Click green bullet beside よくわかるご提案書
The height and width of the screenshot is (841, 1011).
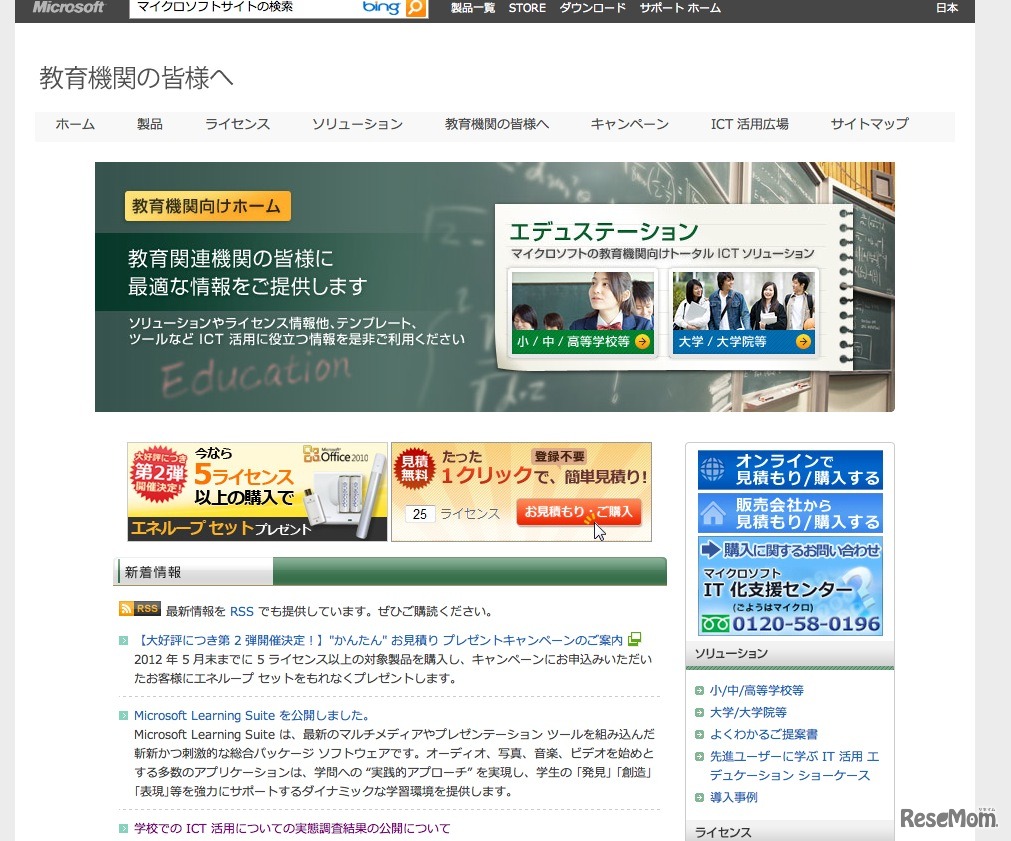699,735
